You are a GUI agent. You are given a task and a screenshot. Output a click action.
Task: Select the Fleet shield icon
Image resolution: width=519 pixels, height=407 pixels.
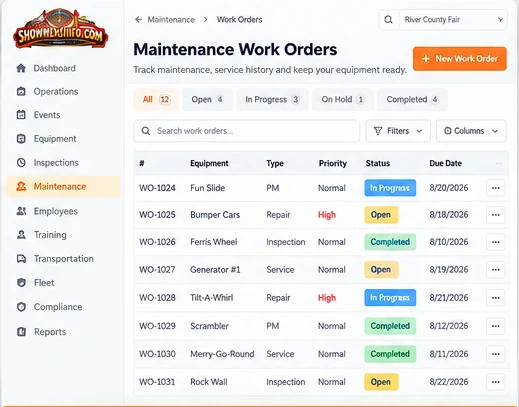tap(21, 283)
